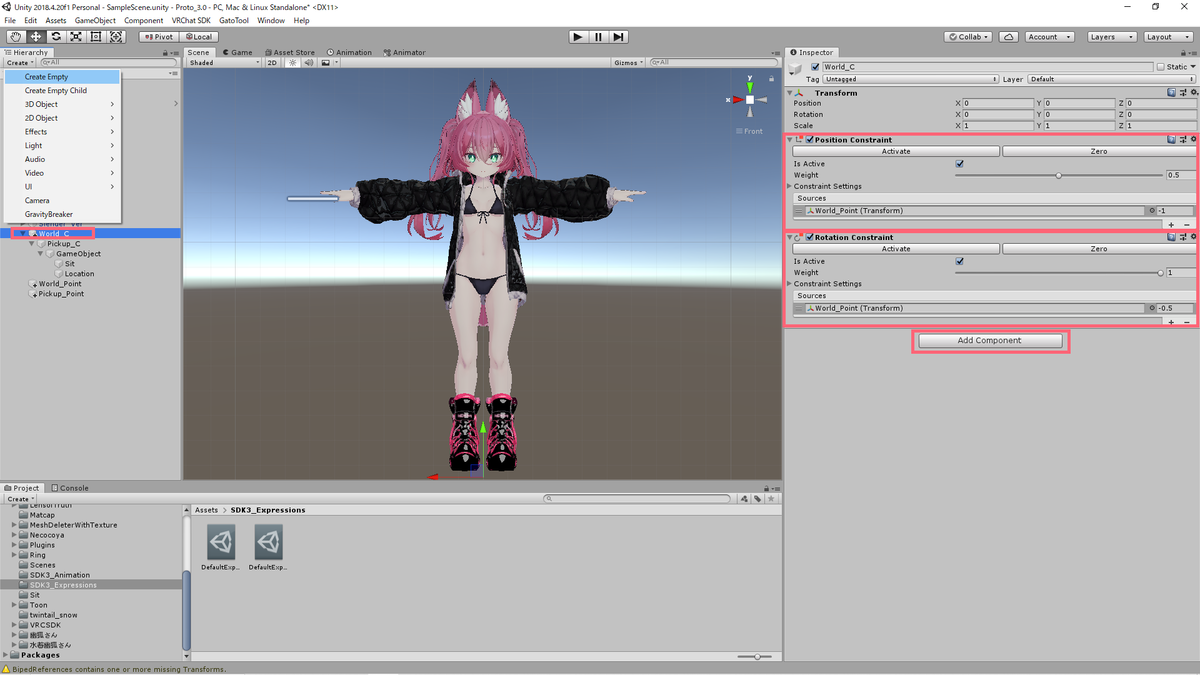This screenshot has height=675, width=1200.
Task: Open the Account dropdown
Action: click(1048, 37)
